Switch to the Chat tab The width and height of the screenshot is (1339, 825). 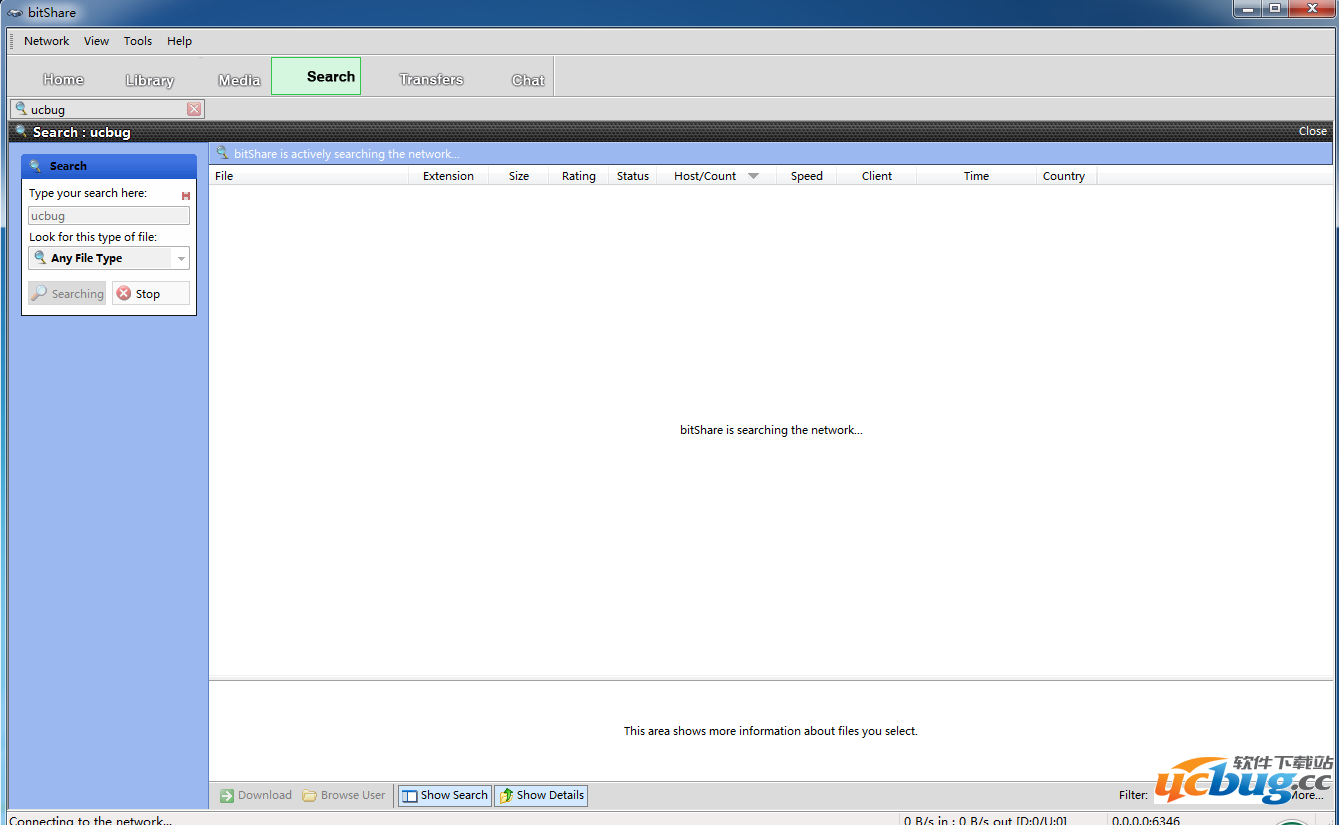(528, 80)
